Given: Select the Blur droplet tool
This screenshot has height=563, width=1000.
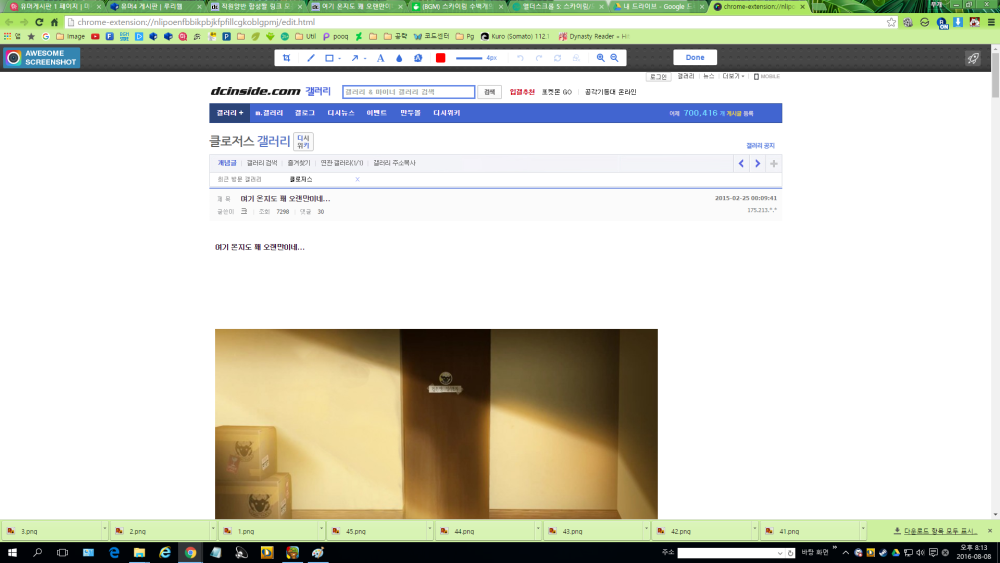Looking at the screenshot, I should pos(399,58).
